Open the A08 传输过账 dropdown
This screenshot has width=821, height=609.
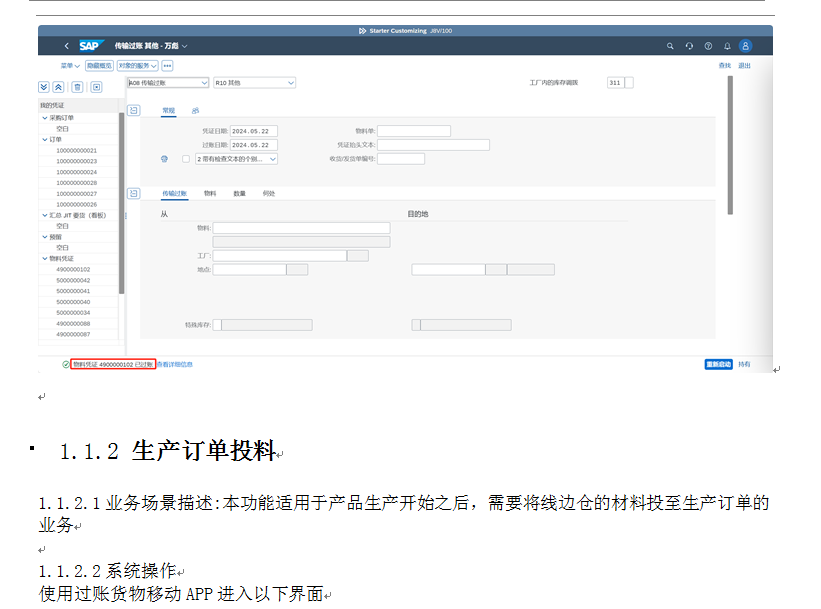[204, 83]
